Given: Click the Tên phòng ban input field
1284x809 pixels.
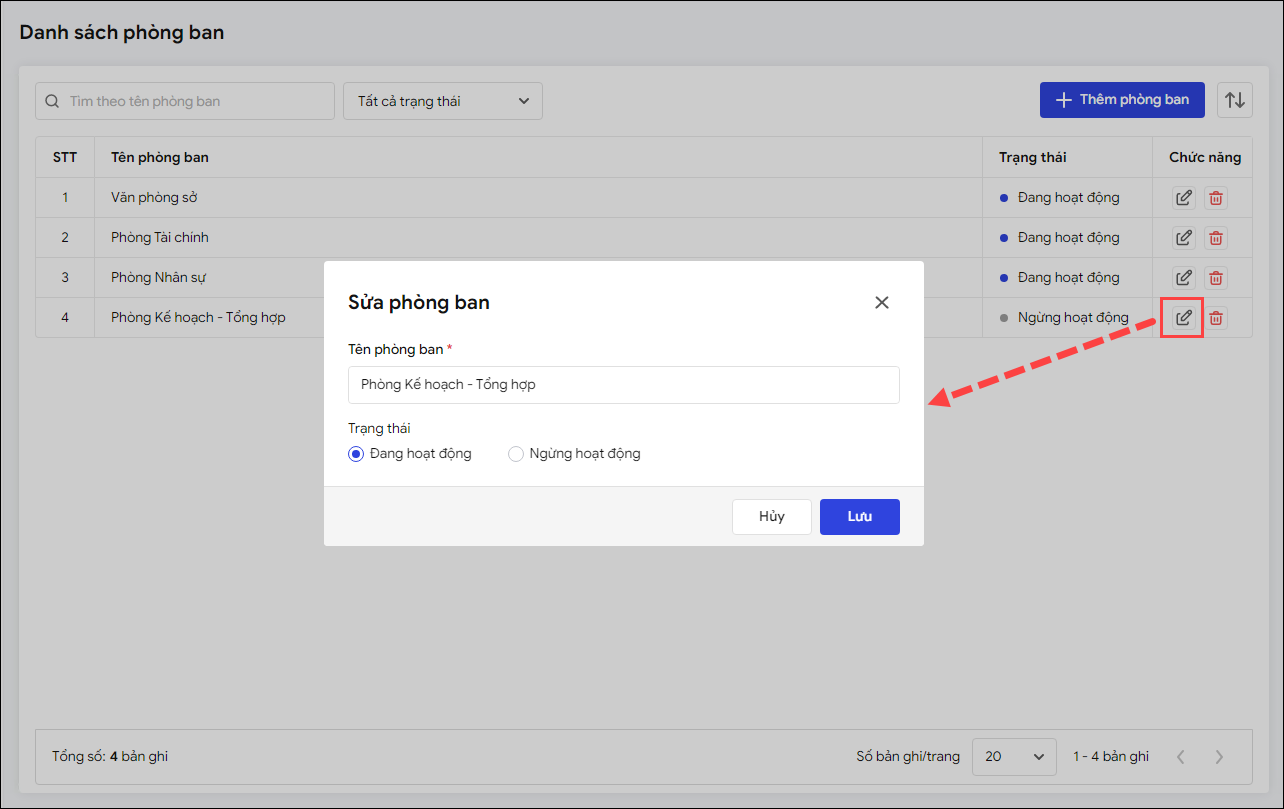Looking at the screenshot, I should [x=623, y=385].
